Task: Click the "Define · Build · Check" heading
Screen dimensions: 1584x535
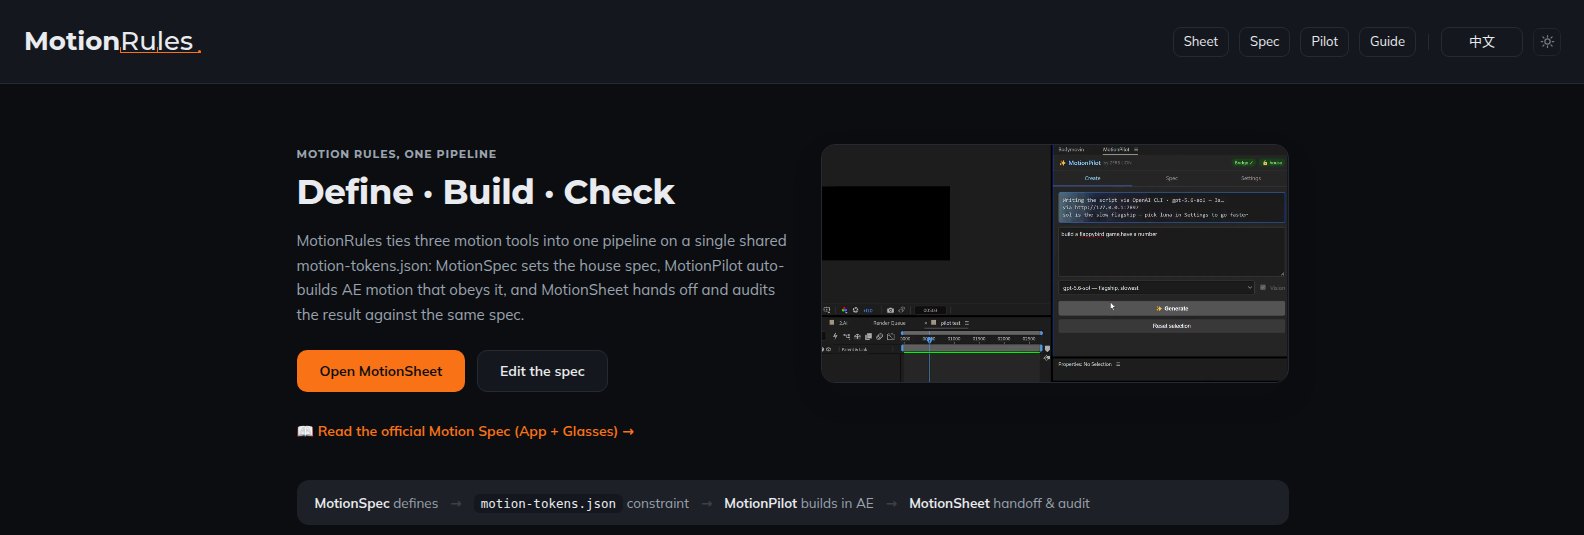Action: point(486,192)
